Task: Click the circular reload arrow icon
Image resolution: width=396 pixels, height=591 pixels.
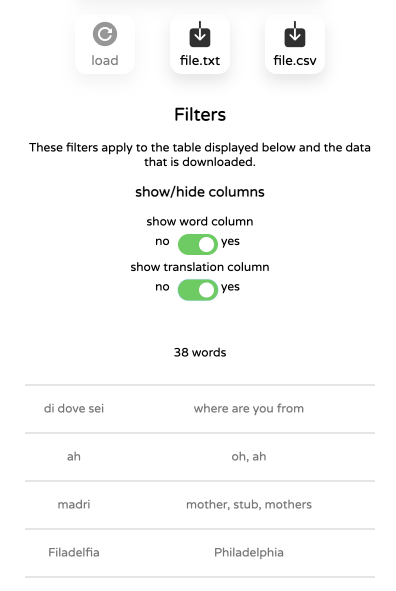Action: pos(105,34)
